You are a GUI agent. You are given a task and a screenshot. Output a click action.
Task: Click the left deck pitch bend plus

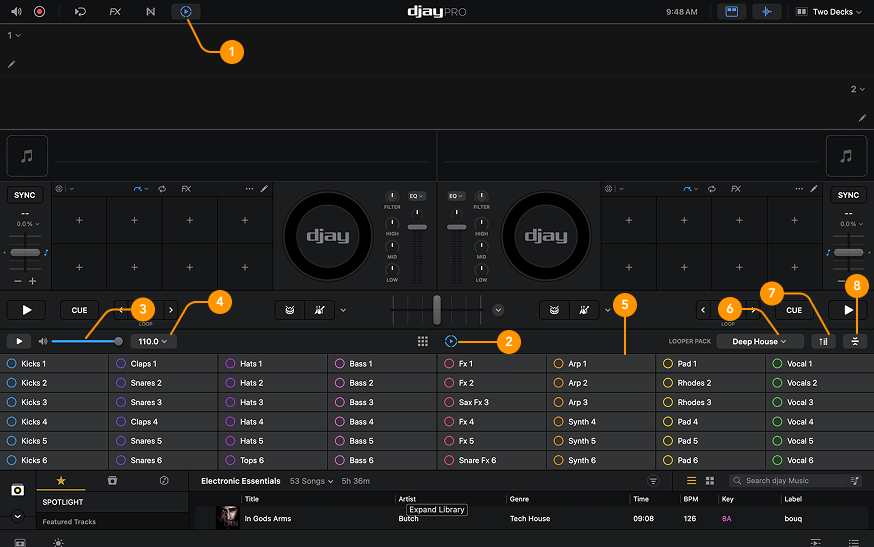pyautogui.click(x=33, y=281)
